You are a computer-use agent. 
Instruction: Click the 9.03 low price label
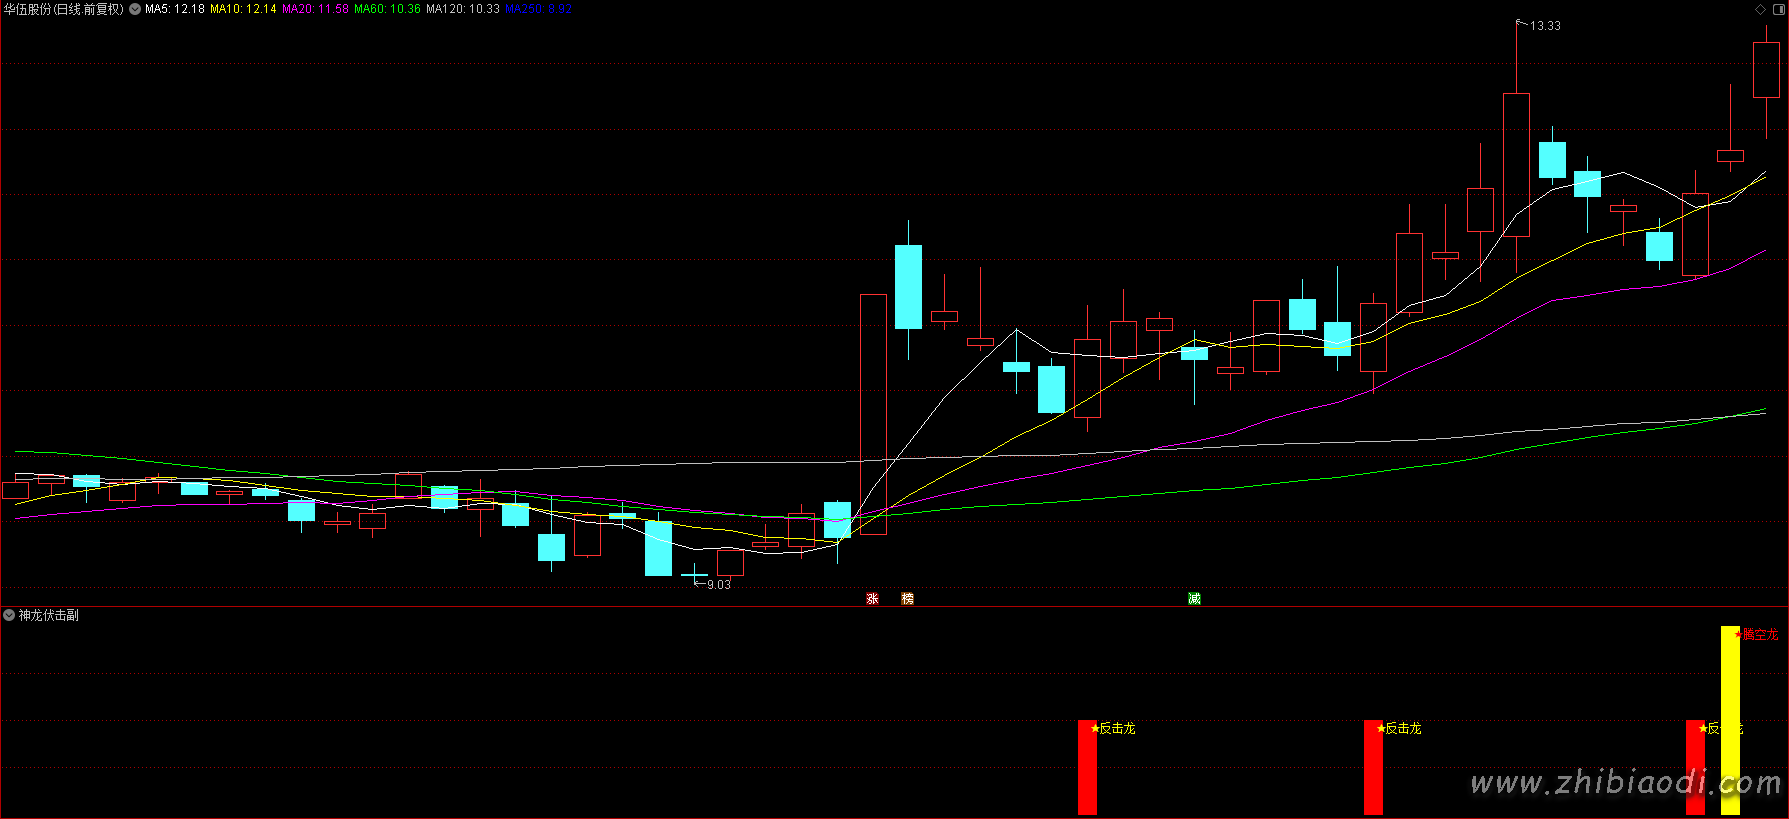pyautogui.click(x=718, y=584)
